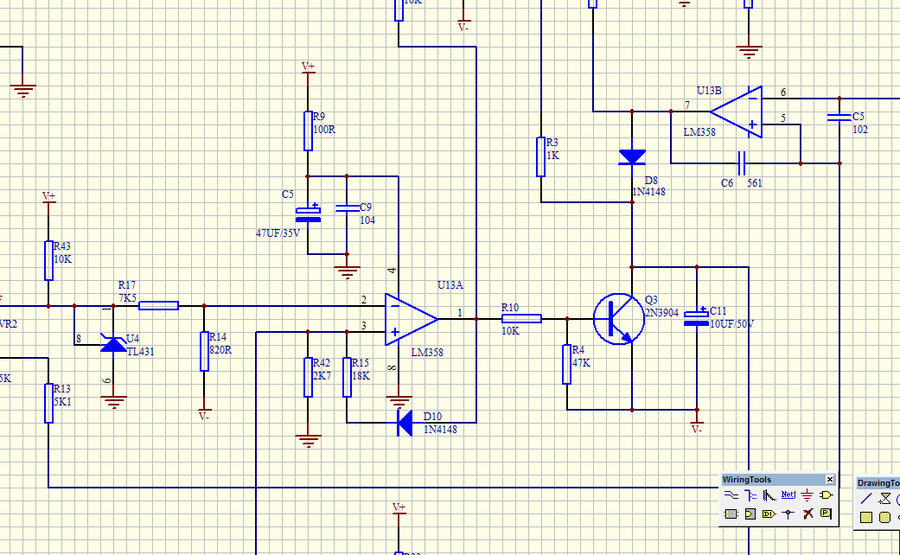Select resistor R43 10K
Image resolution: width=900 pixels, height=555 pixels.
click(x=49, y=261)
